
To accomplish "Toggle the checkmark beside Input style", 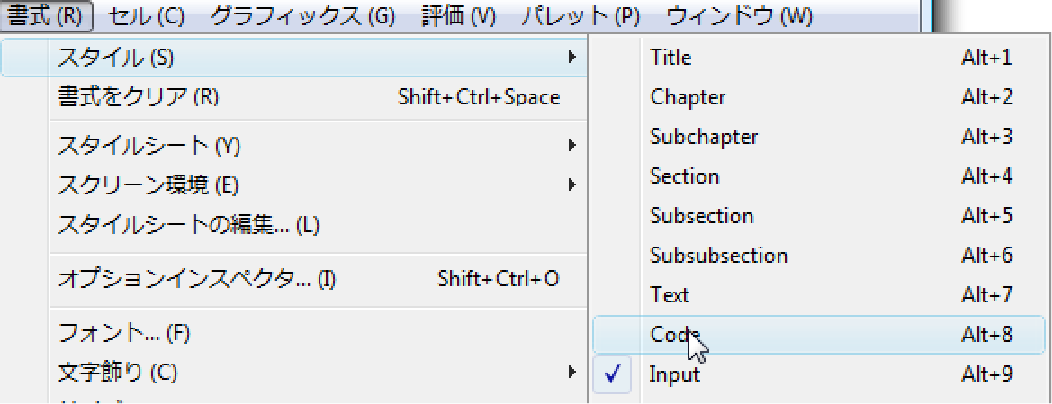I will [612, 374].
